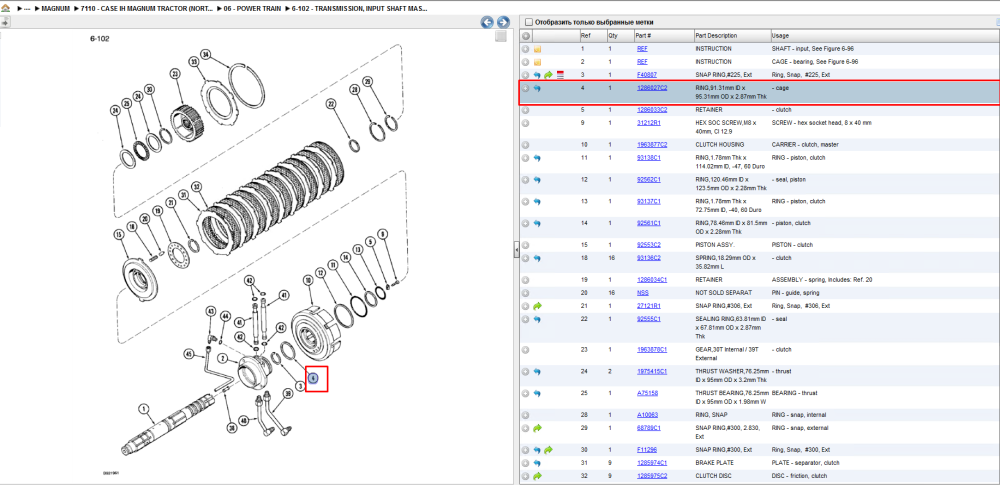Select callout 10 on the diagram
Image resolution: width=1000 pixels, height=485 pixels.
pyautogui.click(x=308, y=280)
